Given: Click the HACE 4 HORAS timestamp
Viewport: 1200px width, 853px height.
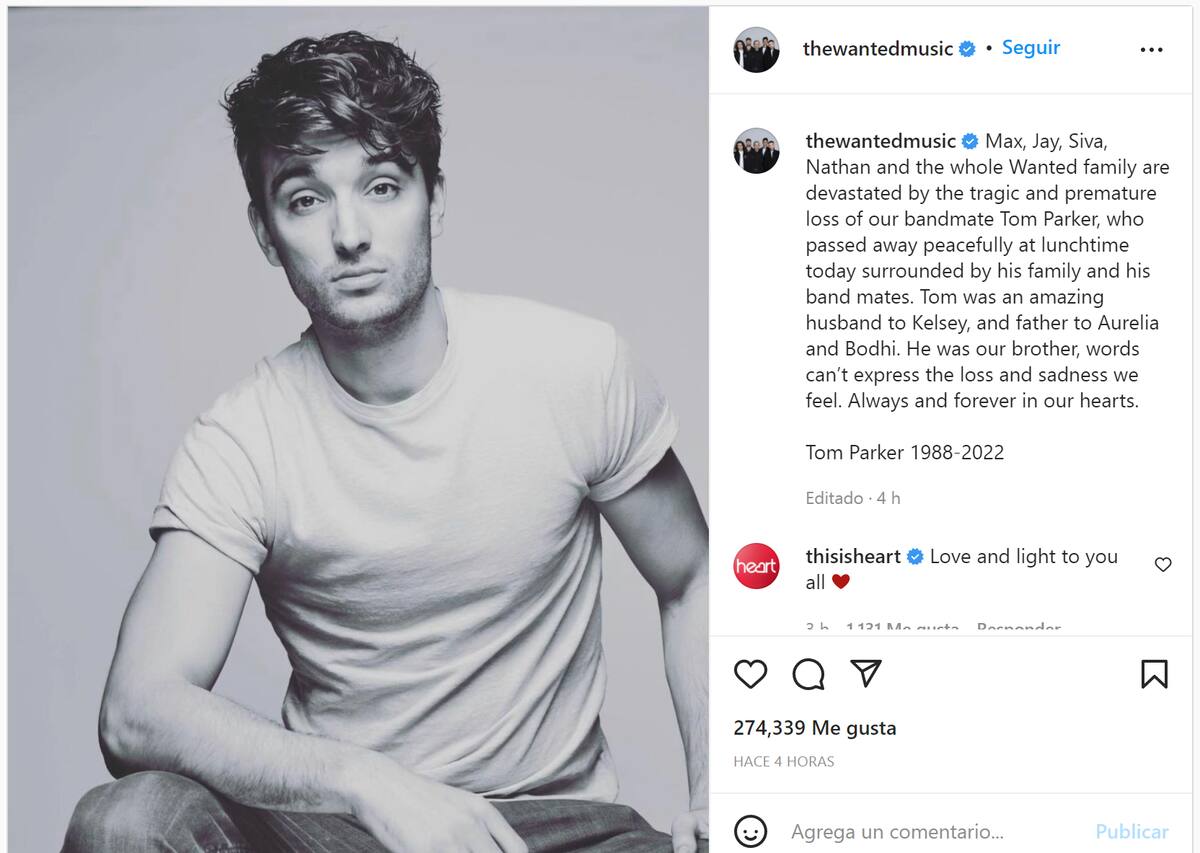Looking at the screenshot, I should pos(784,761).
